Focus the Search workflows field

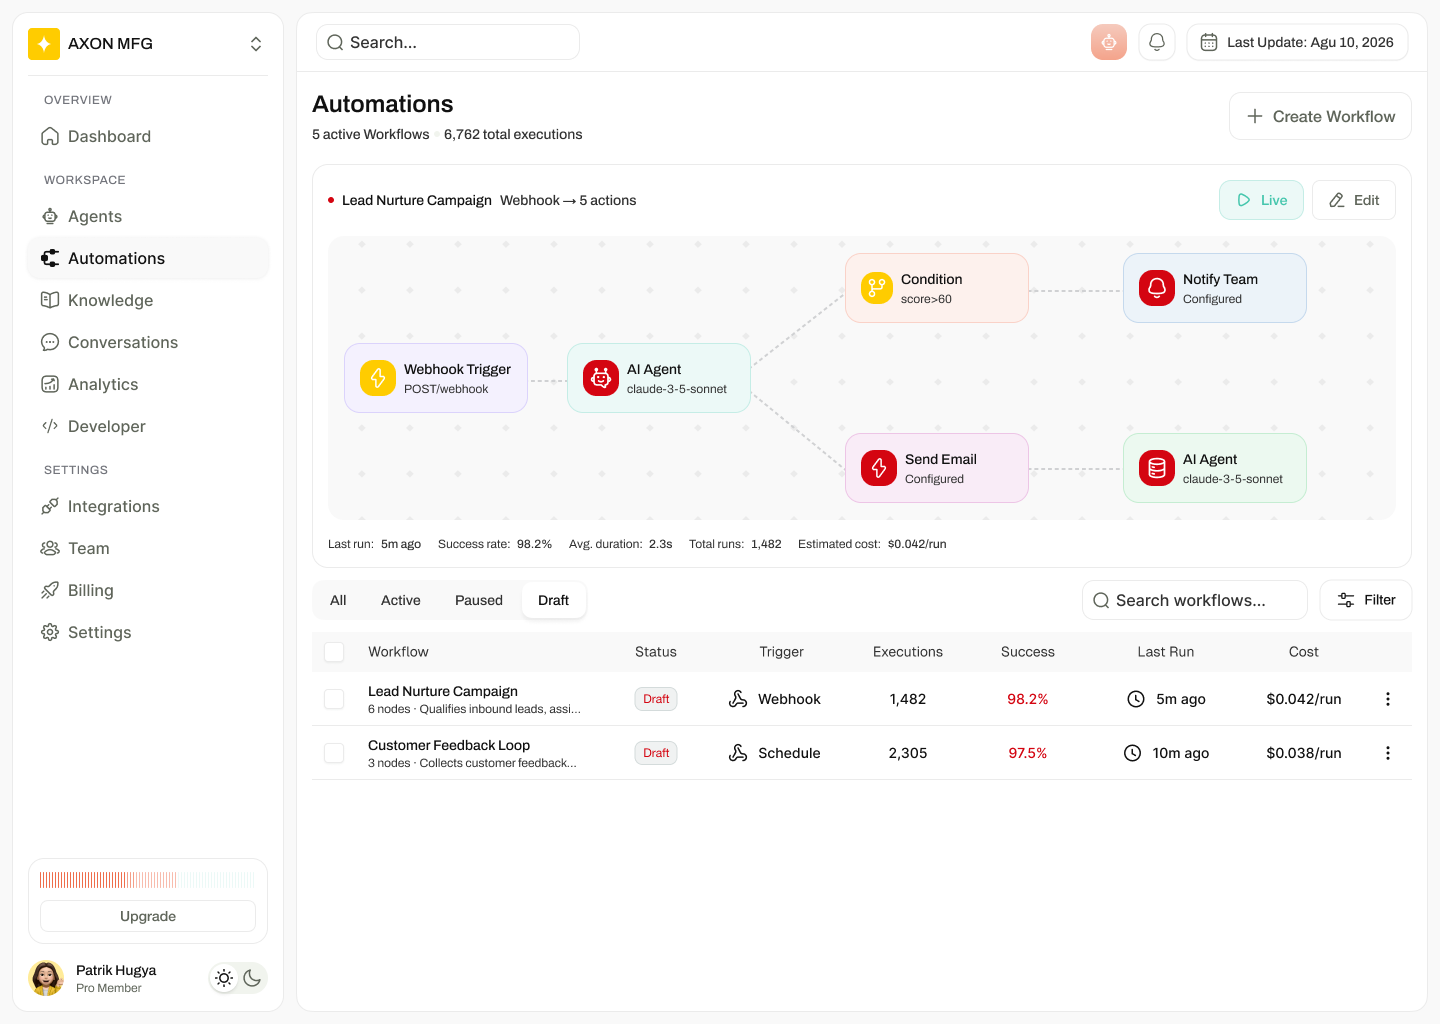click(1195, 600)
